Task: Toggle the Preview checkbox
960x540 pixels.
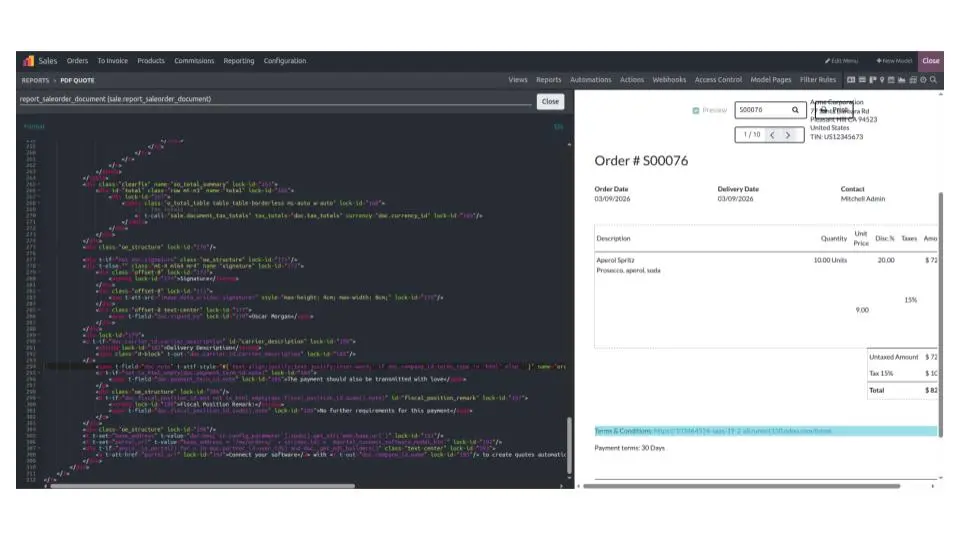Action: tap(696, 110)
